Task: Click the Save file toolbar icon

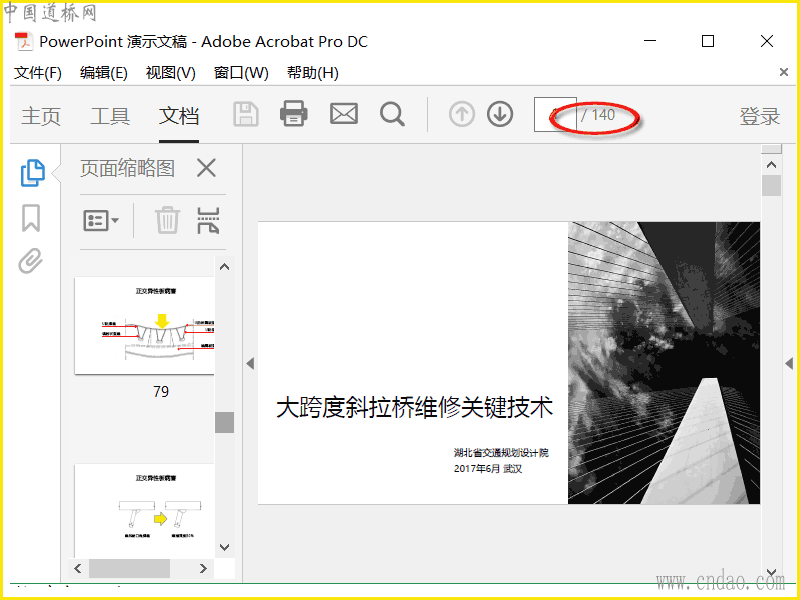Action: (246, 114)
